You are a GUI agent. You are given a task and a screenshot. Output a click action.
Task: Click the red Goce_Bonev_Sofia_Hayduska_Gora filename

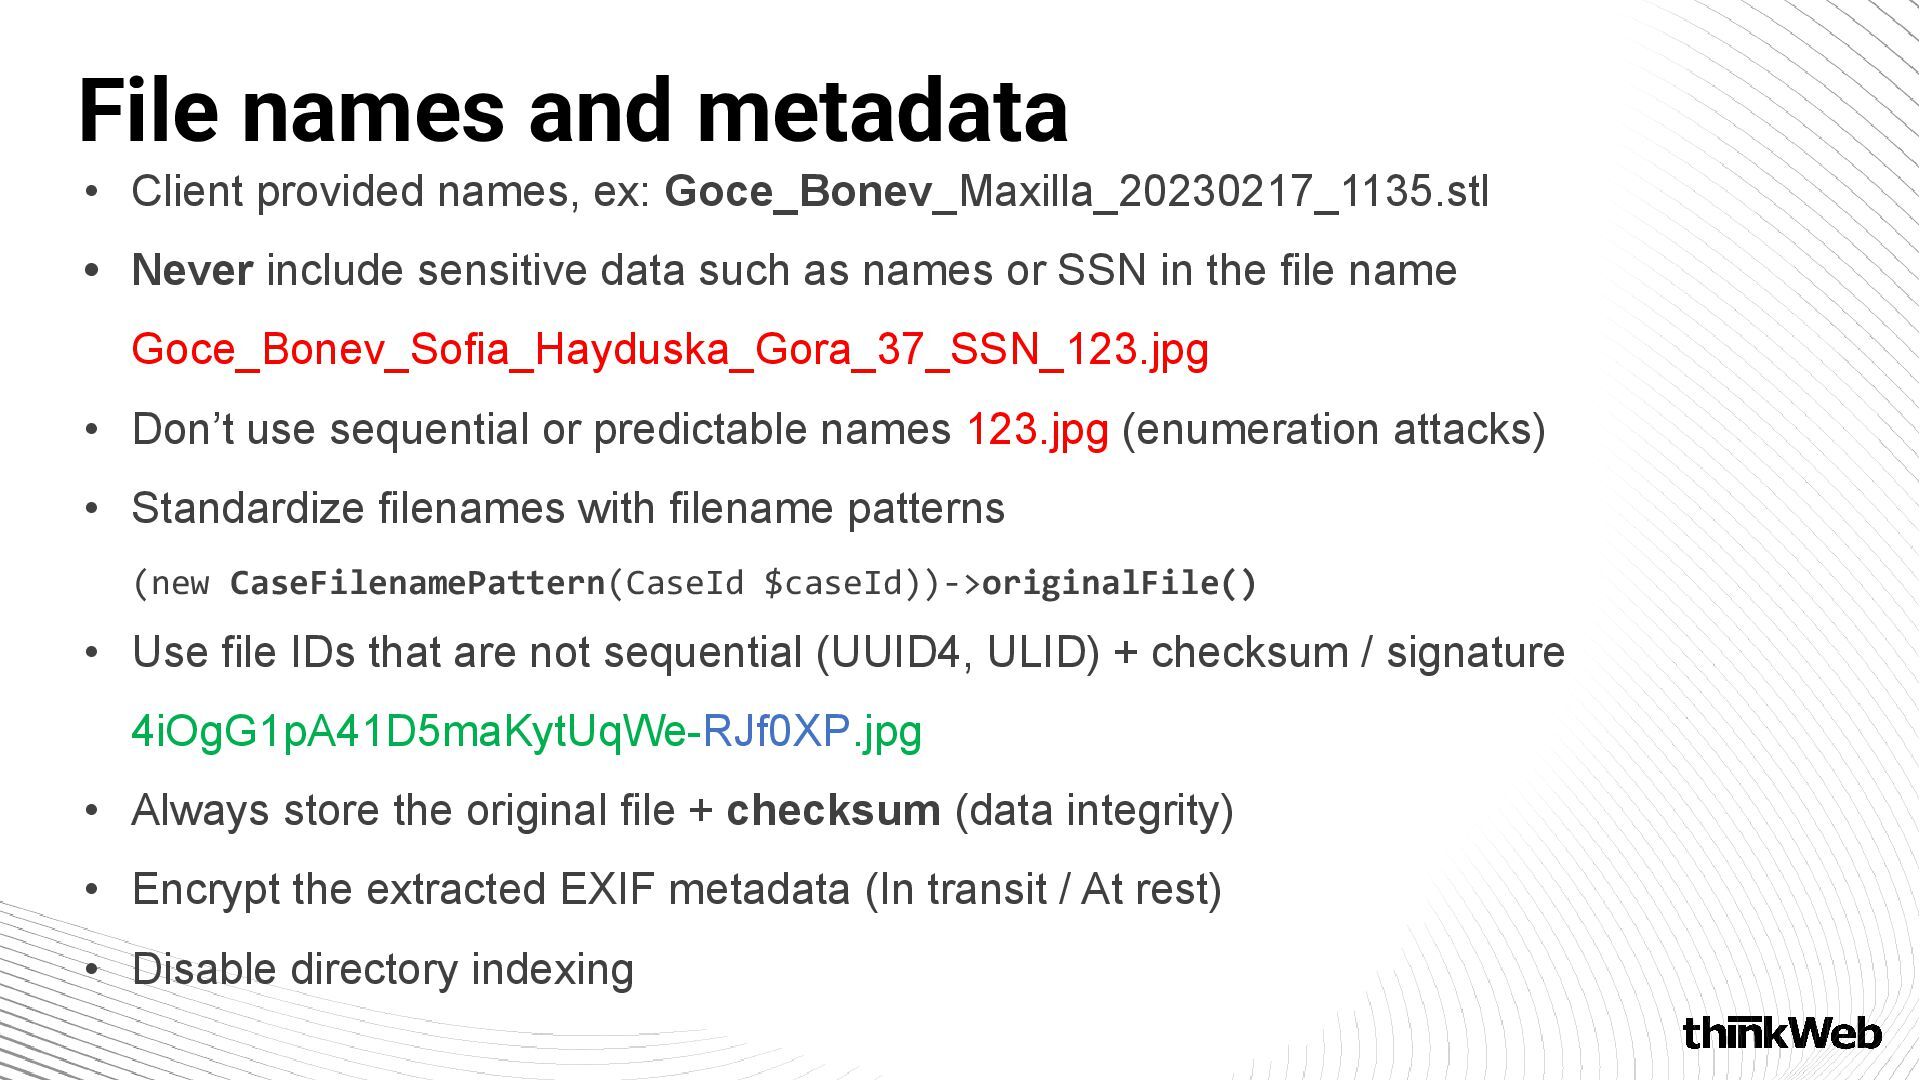click(x=670, y=349)
